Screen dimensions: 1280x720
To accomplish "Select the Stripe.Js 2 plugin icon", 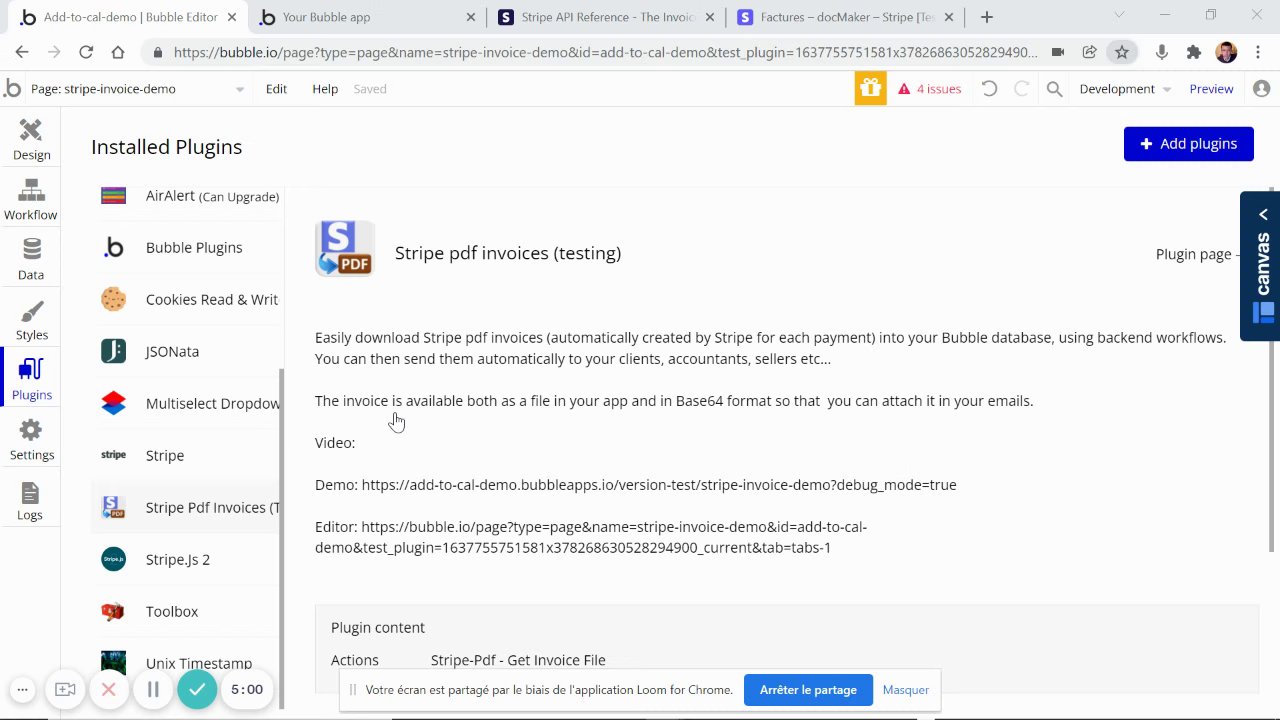I will pos(114,559).
